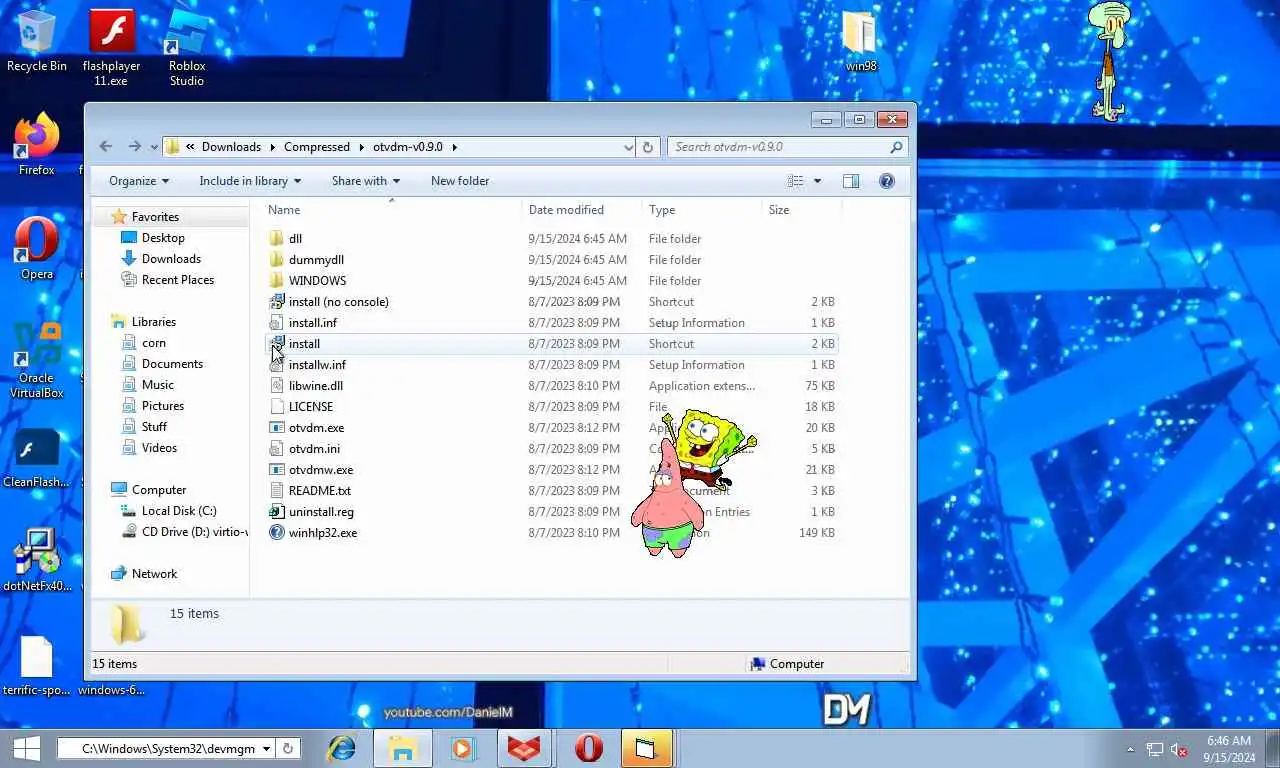Expand path chevron after otvdm-v0.9.0
1280x768 pixels.
454,147
